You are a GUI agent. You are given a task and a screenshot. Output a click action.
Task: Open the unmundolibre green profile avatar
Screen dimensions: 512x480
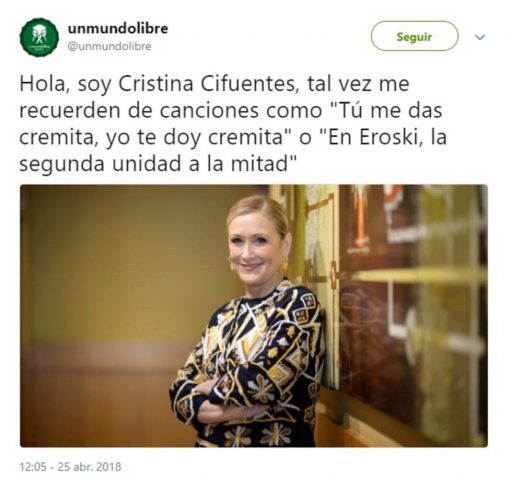click(x=39, y=37)
